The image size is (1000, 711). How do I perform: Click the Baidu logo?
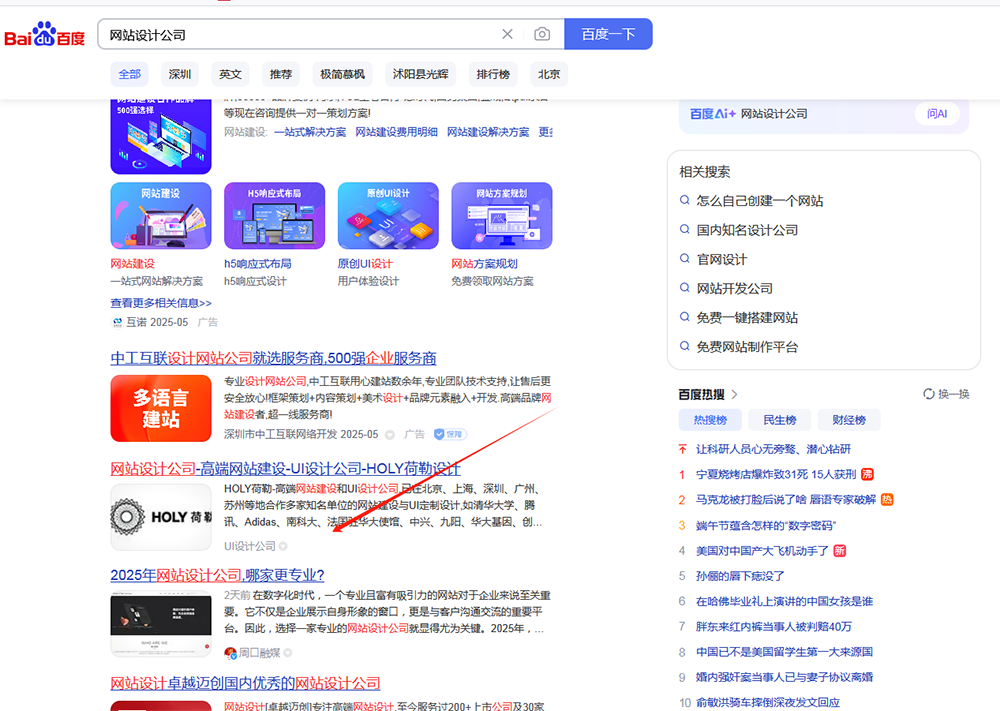44,36
